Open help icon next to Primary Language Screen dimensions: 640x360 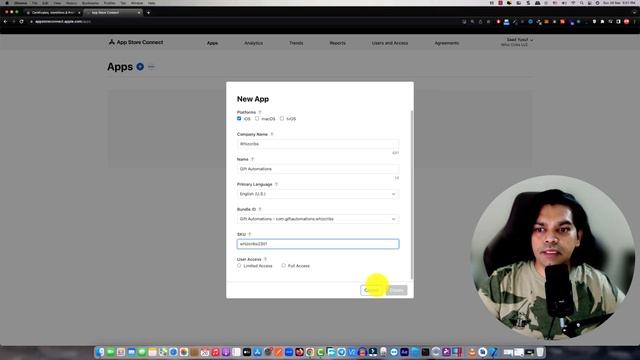point(276,184)
